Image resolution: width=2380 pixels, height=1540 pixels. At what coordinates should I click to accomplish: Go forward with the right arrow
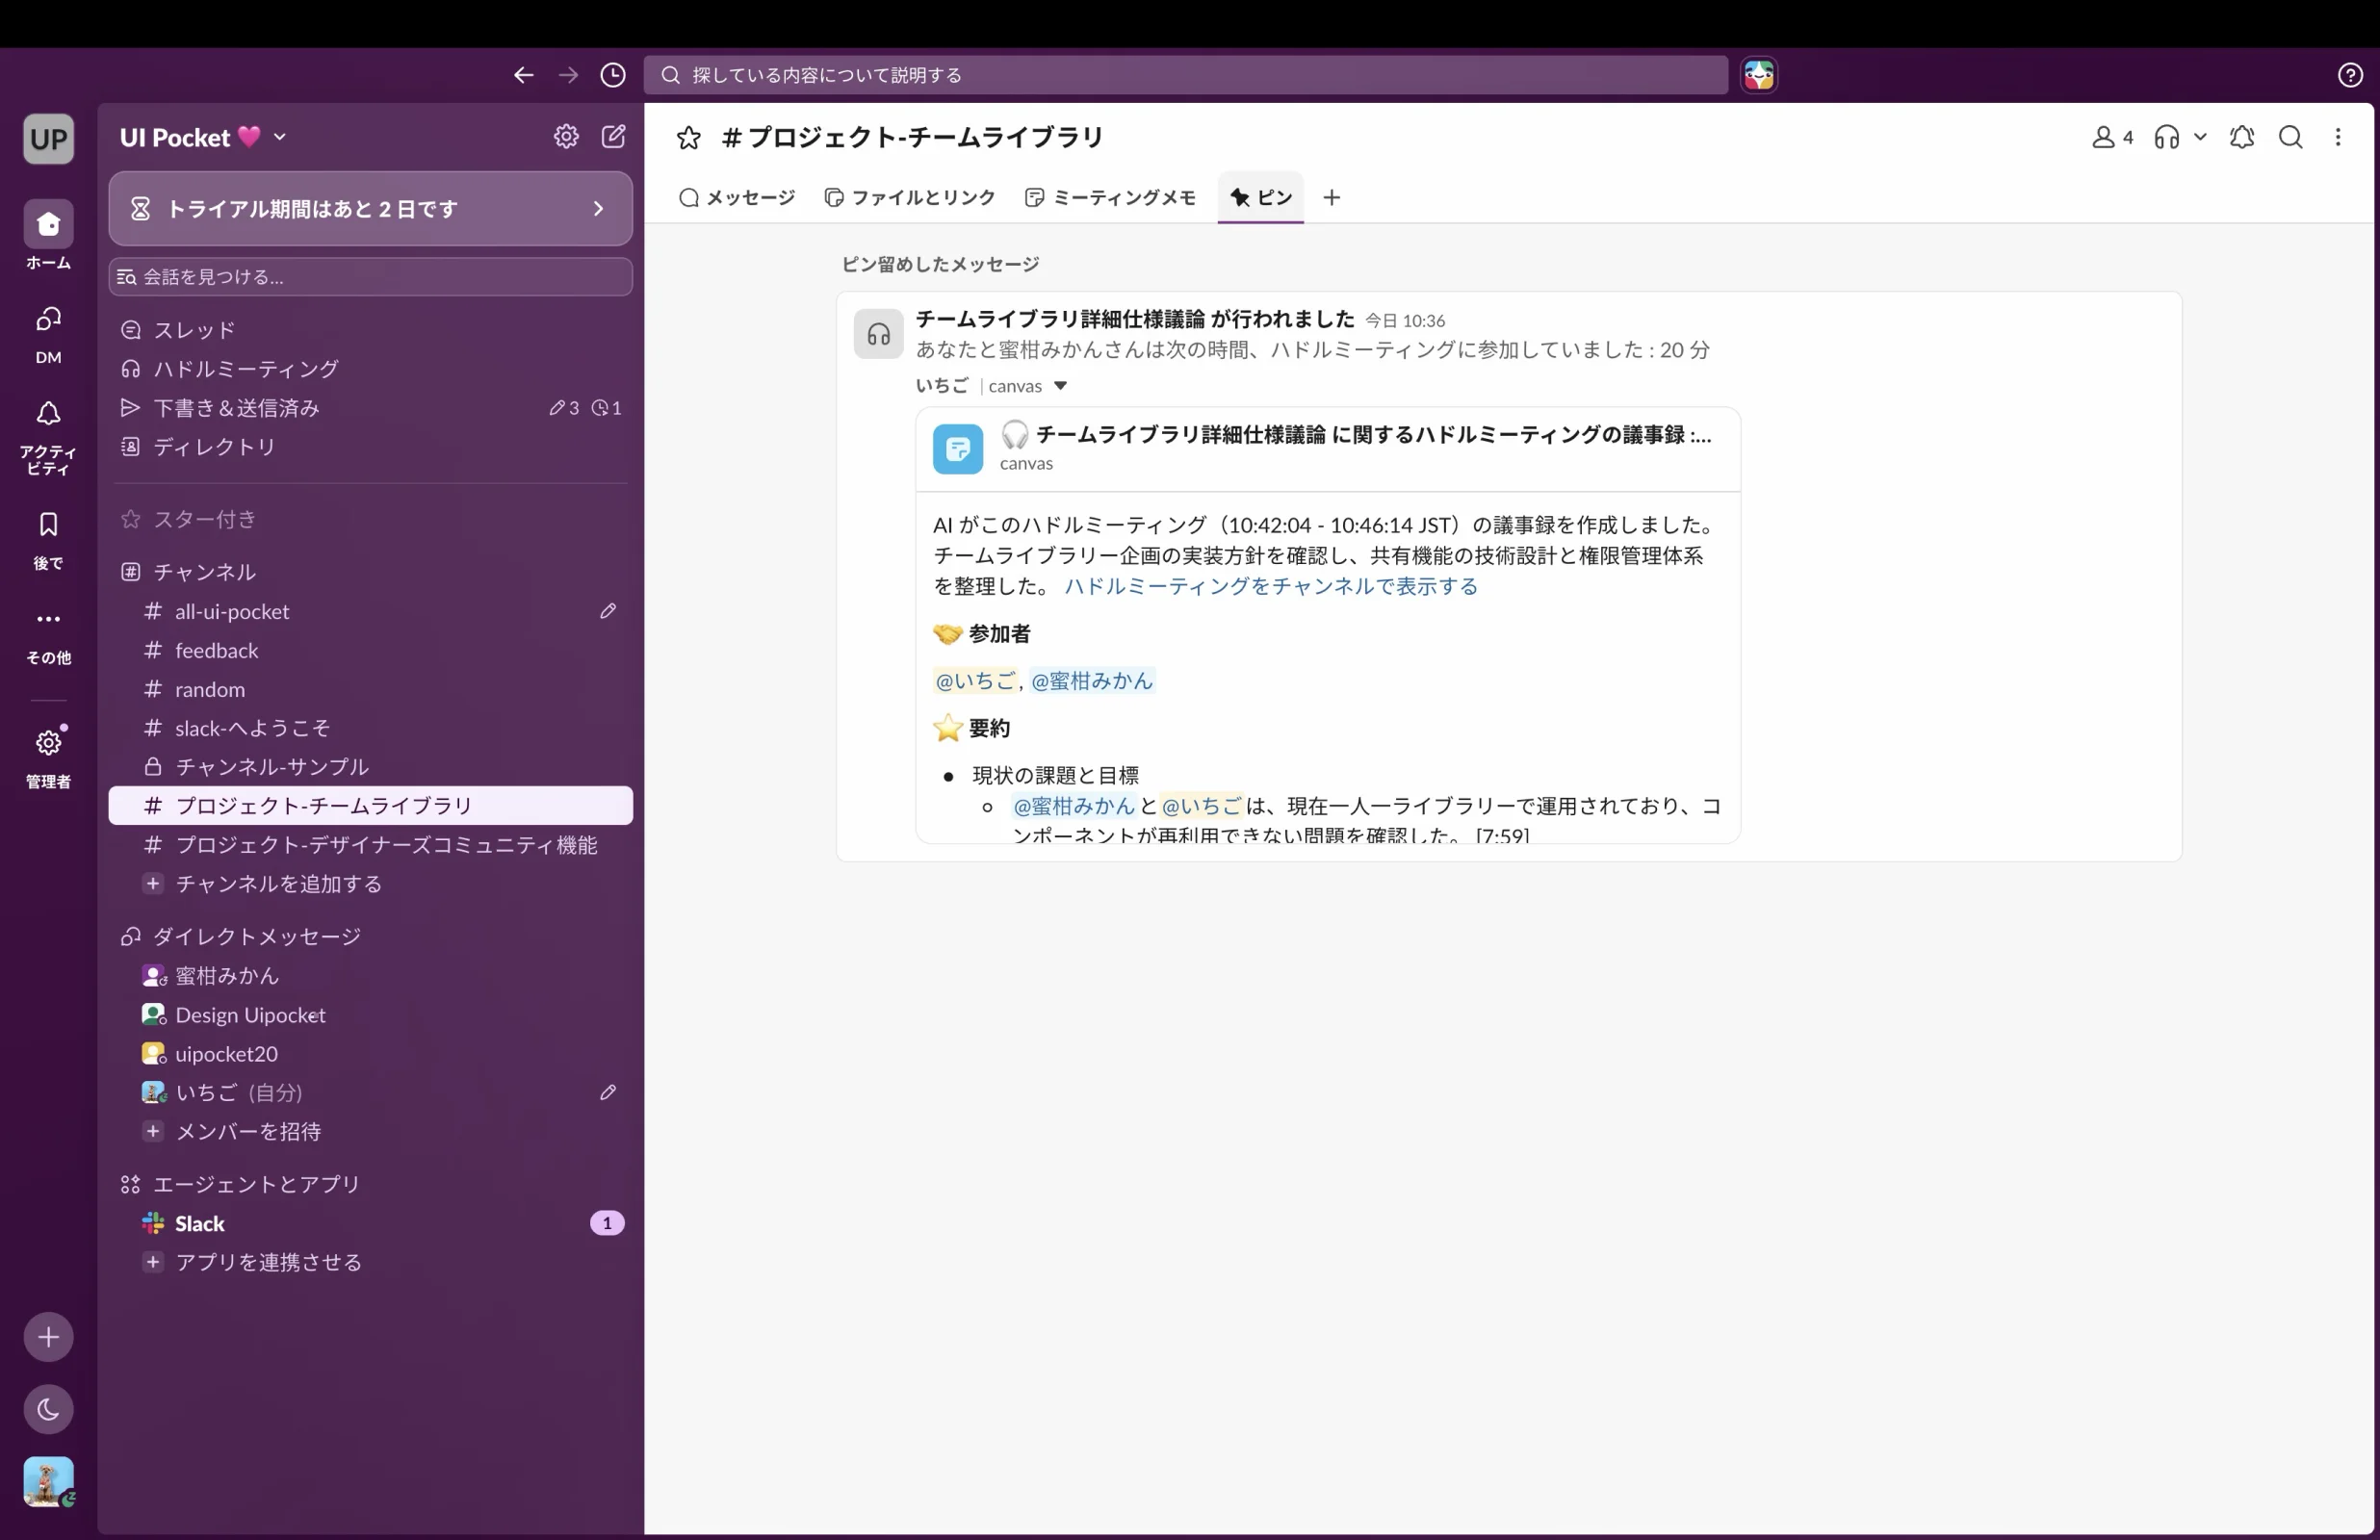click(x=568, y=75)
